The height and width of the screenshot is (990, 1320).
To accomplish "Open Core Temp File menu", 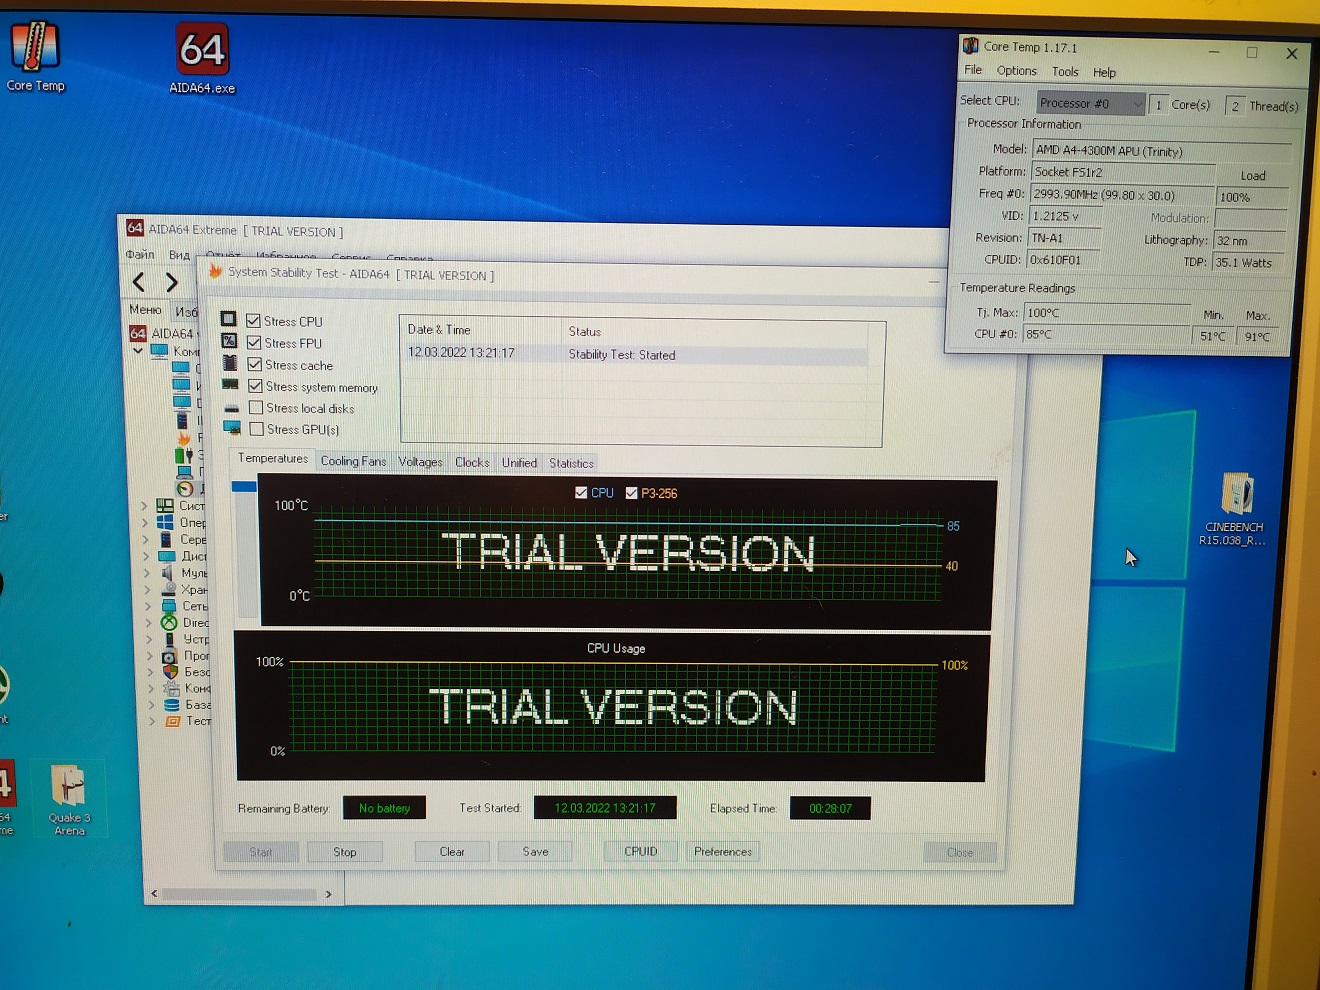I will (973, 70).
